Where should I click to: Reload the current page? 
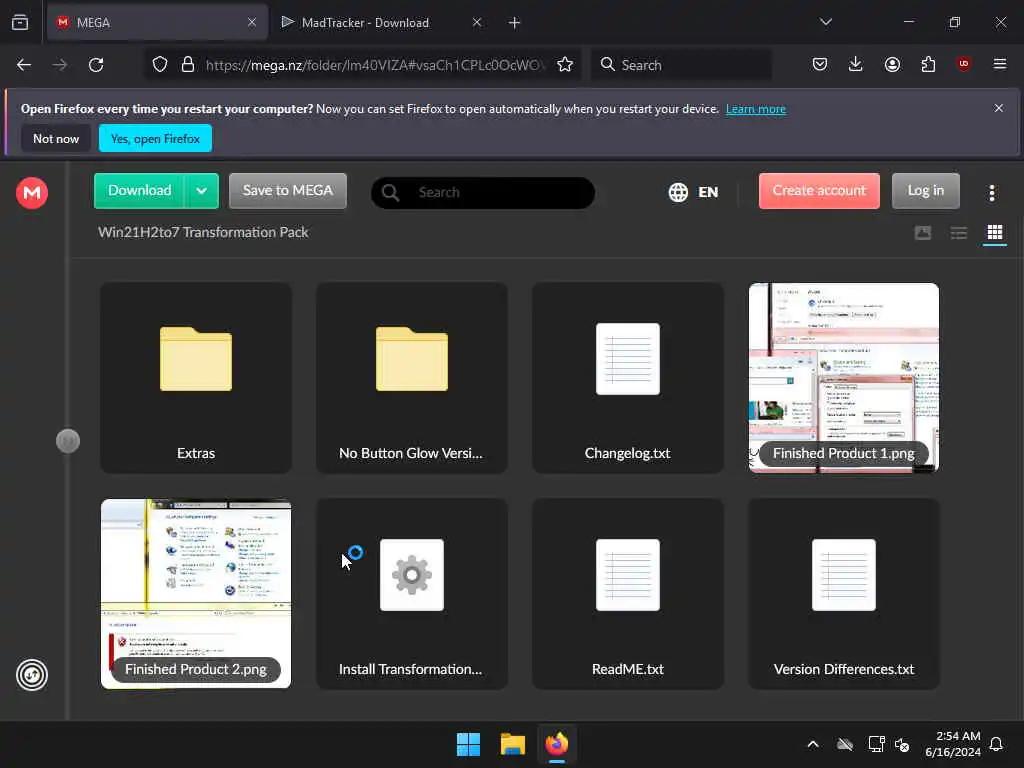click(96, 65)
